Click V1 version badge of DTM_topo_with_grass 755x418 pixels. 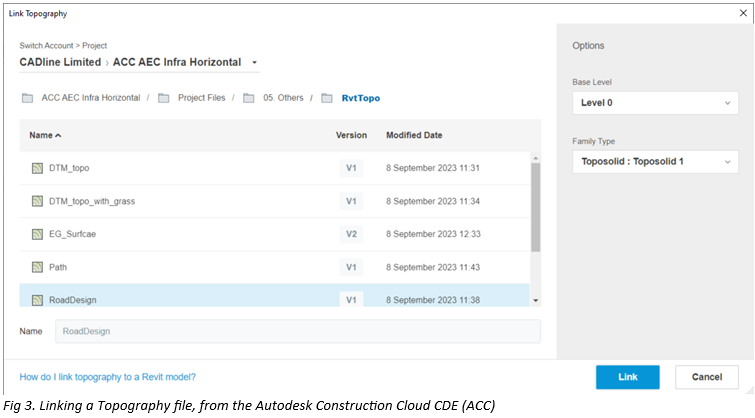click(351, 201)
